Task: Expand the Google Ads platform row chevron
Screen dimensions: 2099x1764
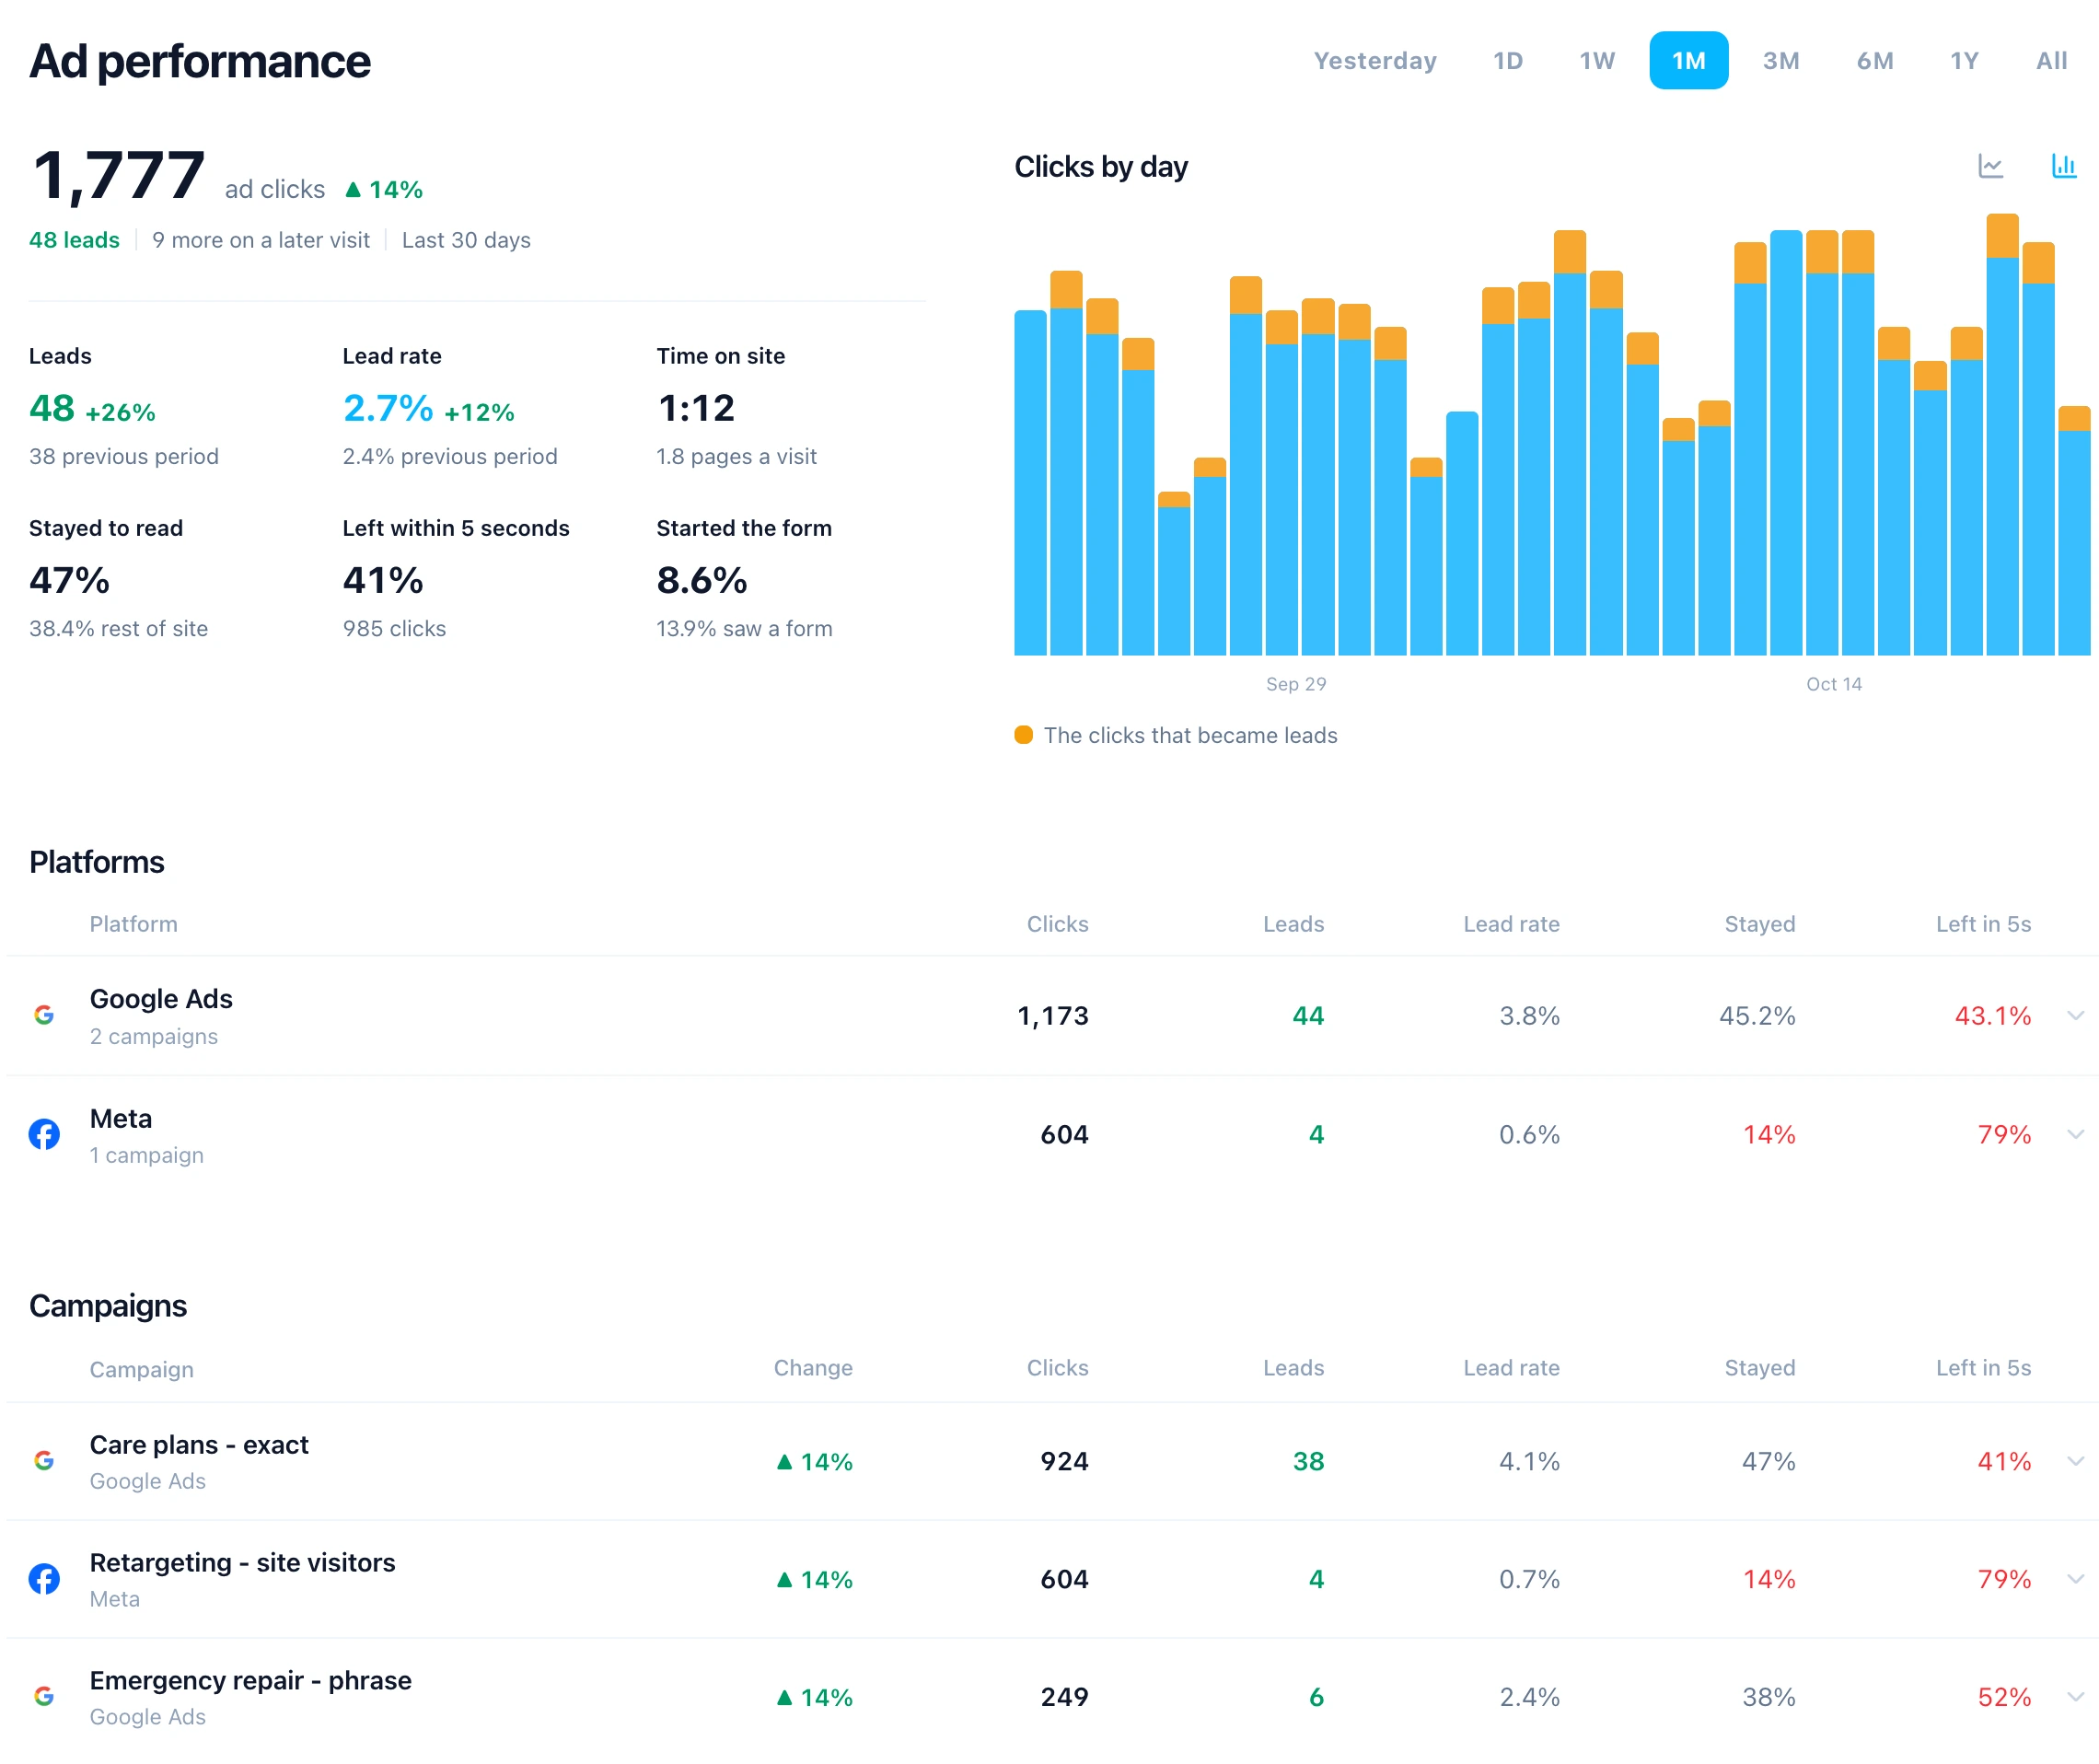Action: coord(2075,1016)
